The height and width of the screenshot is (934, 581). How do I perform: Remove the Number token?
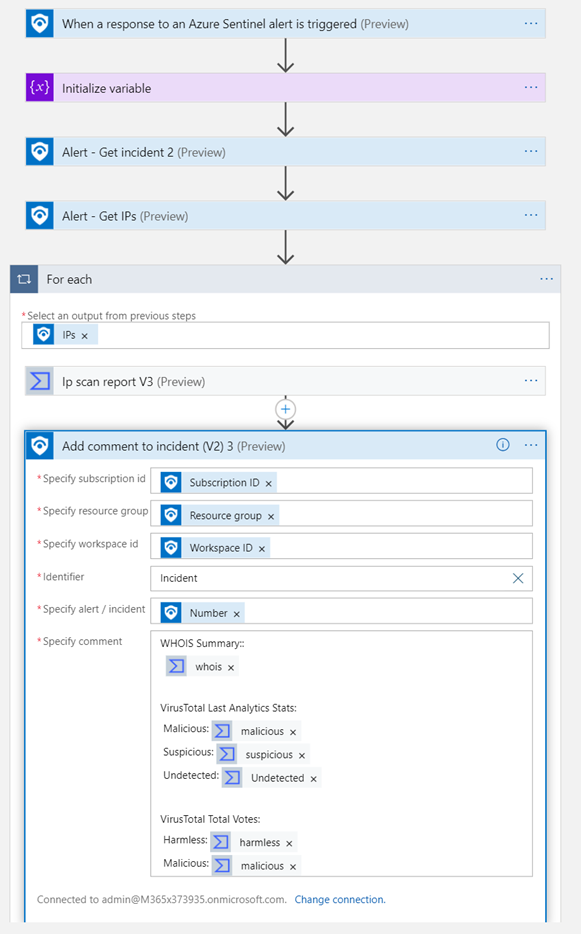click(237, 614)
